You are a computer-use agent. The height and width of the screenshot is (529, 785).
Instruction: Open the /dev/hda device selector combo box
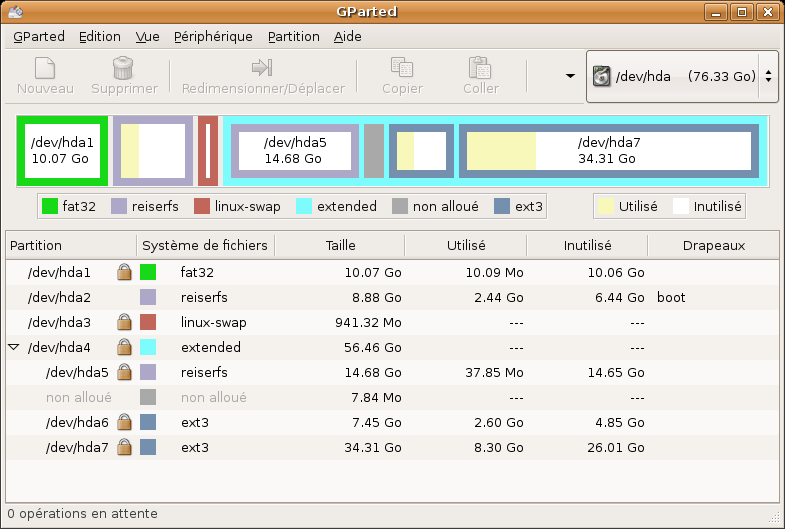(x=682, y=77)
